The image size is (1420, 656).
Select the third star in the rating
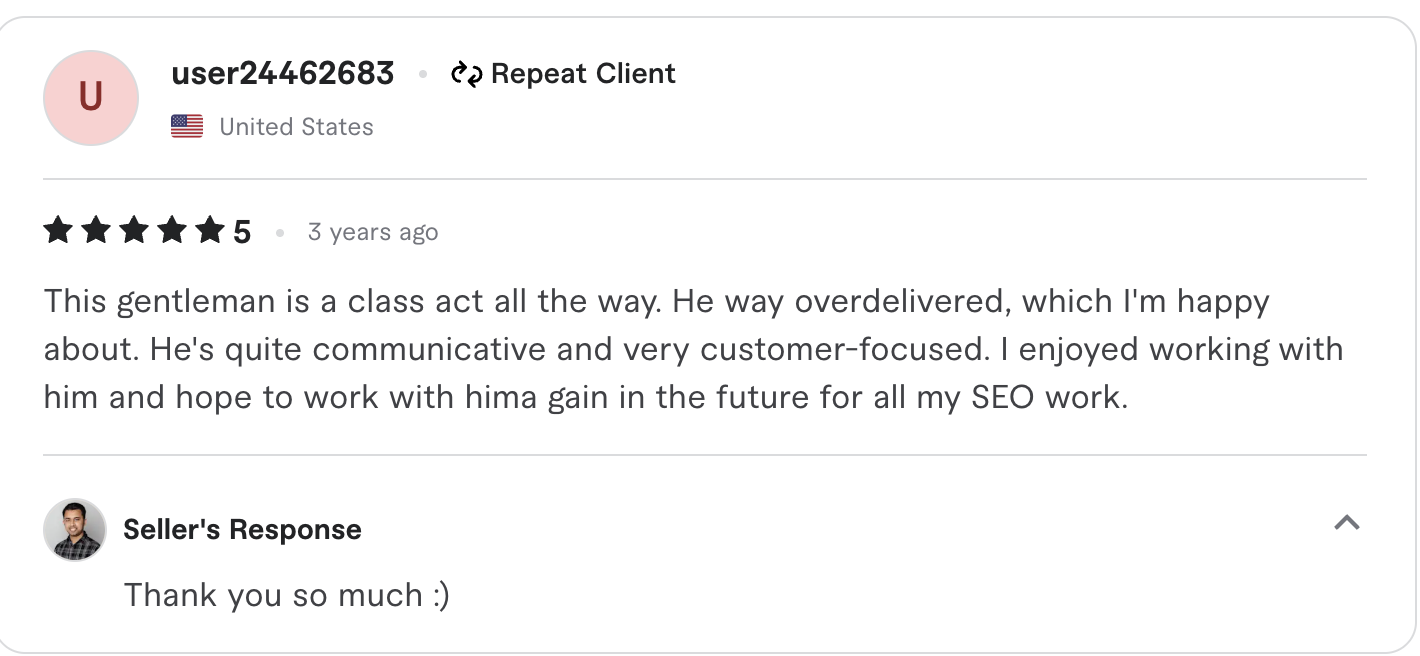click(x=134, y=229)
